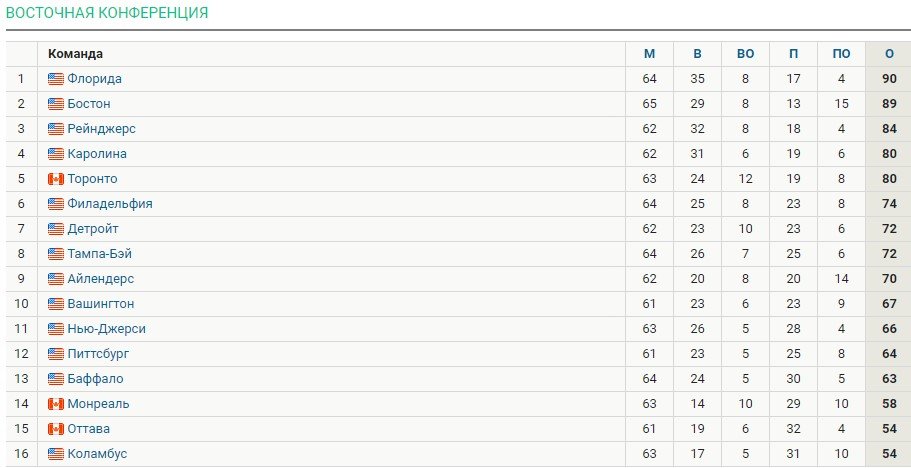Open the Филадельфия team page
The width and height of the screenshot is (911, 468).
(x=109, y=204)
